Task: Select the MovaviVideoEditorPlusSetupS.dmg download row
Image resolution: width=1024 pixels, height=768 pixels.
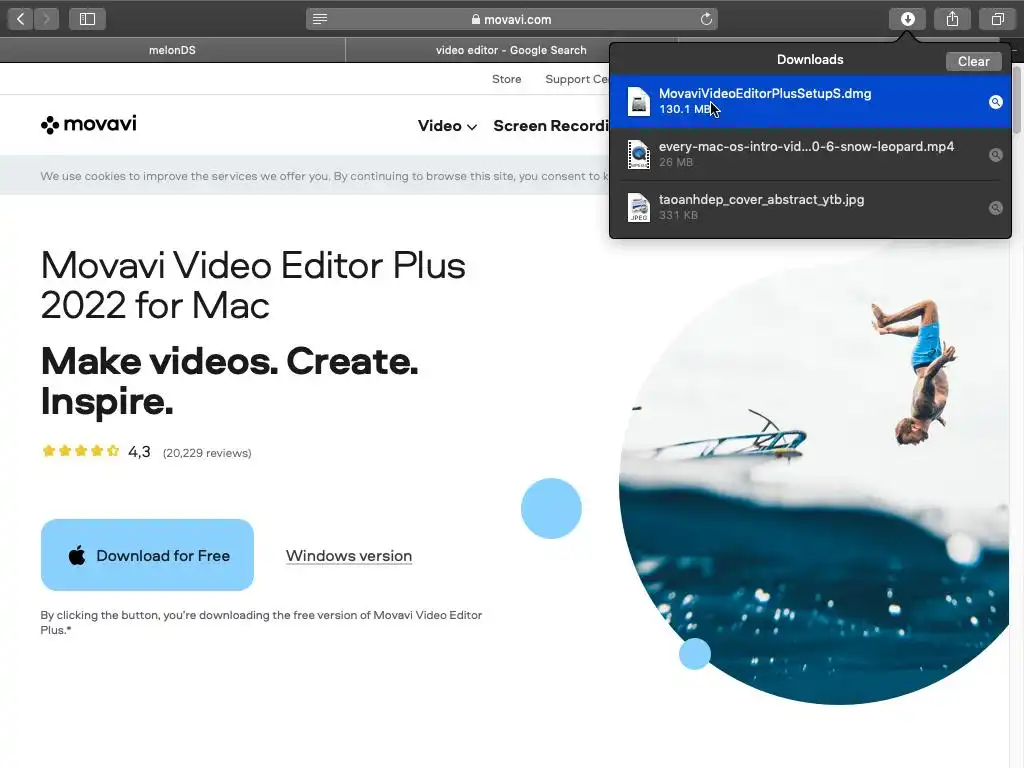Action: (810, 102)
